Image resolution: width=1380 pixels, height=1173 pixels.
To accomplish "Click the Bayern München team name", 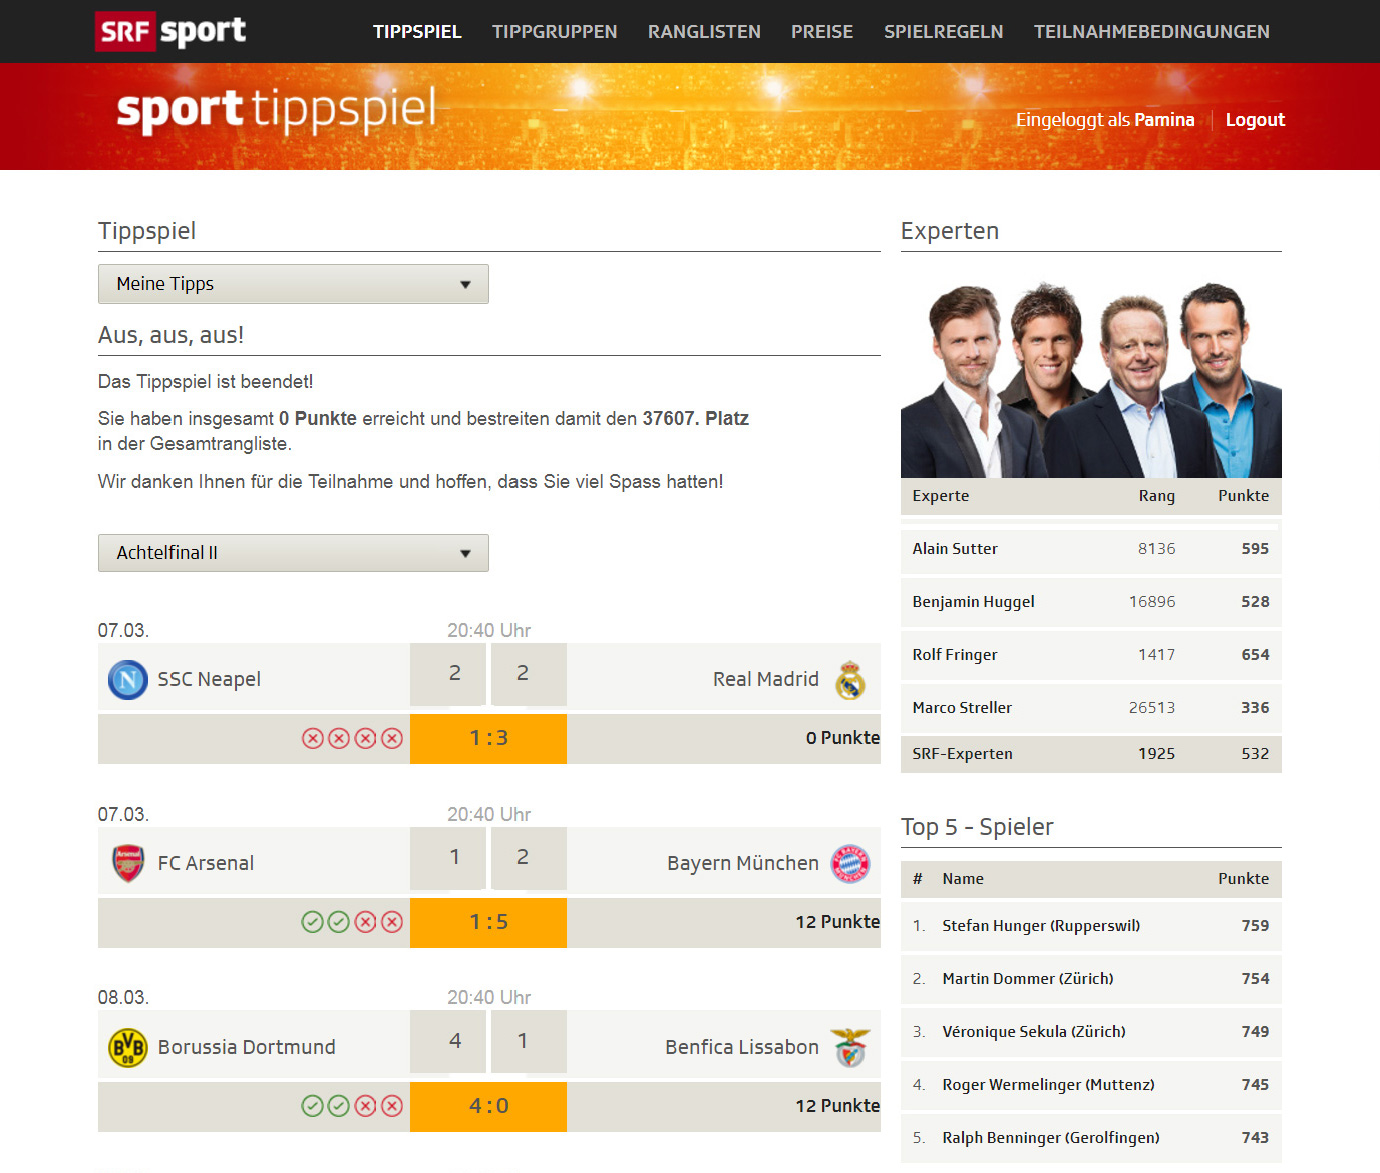I will (x=743, y=864).
